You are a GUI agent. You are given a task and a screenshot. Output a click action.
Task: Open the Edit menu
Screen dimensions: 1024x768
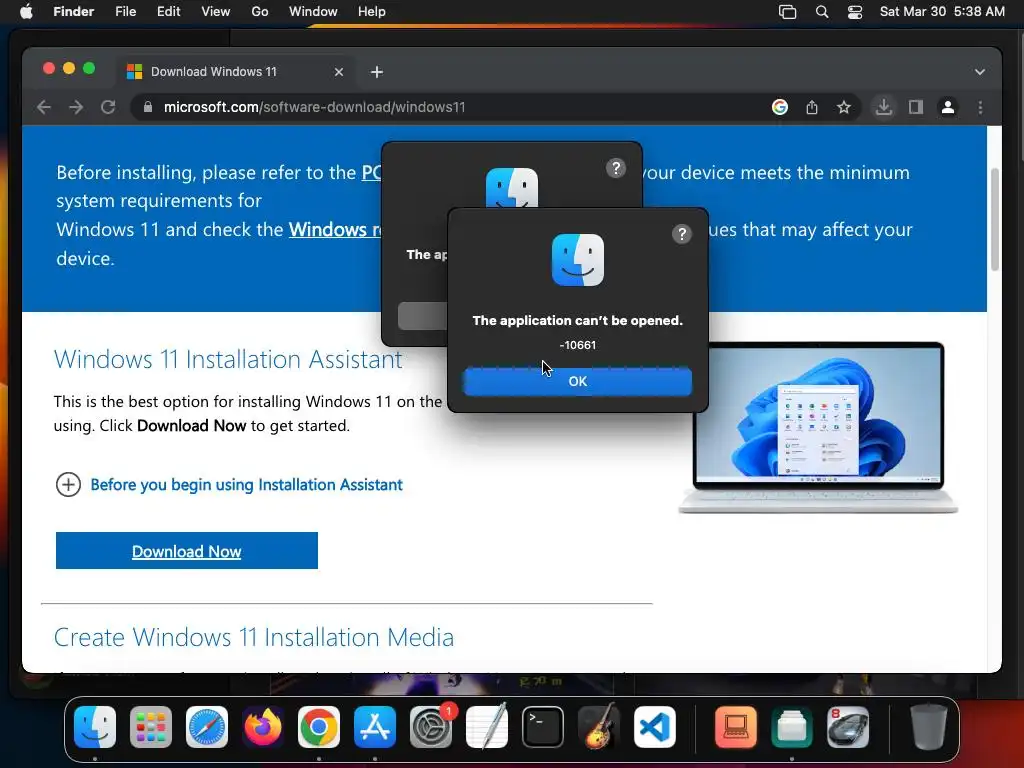[x=168, y=12]
